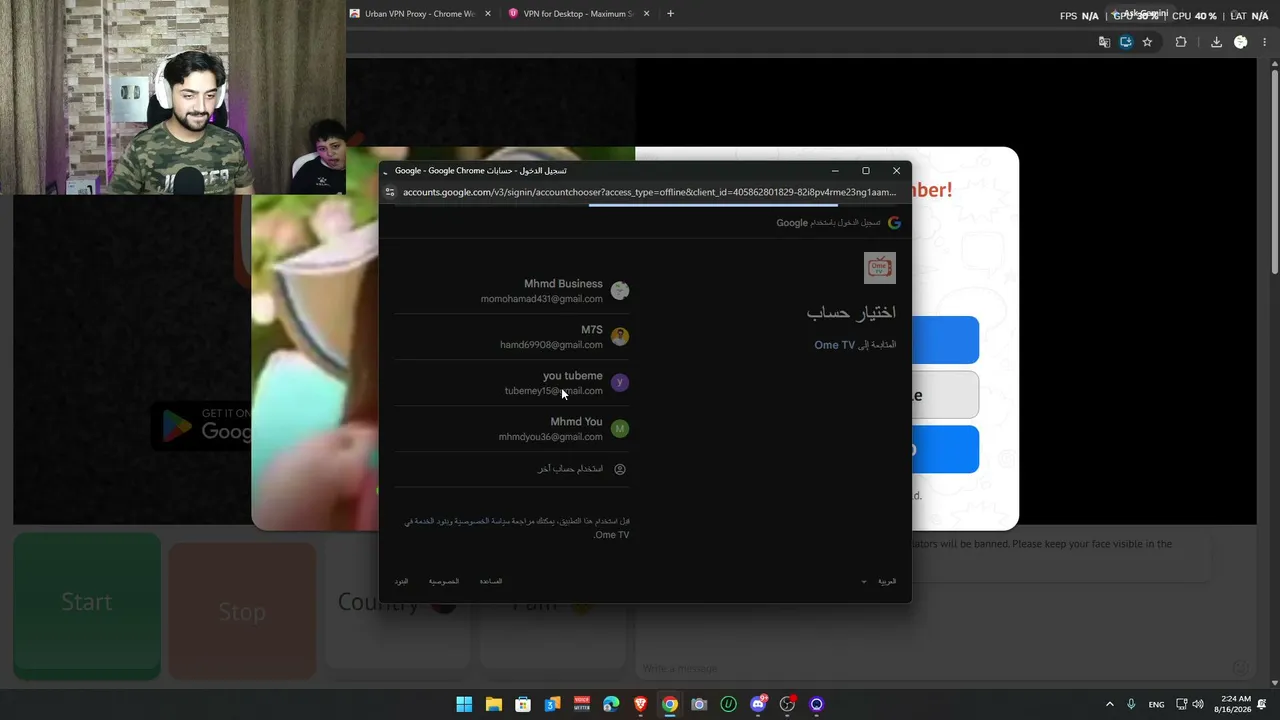This screenshot has height=720, width=1280.
Task: Open the Chrome extensions puzzle icon
Action: 1181,42
